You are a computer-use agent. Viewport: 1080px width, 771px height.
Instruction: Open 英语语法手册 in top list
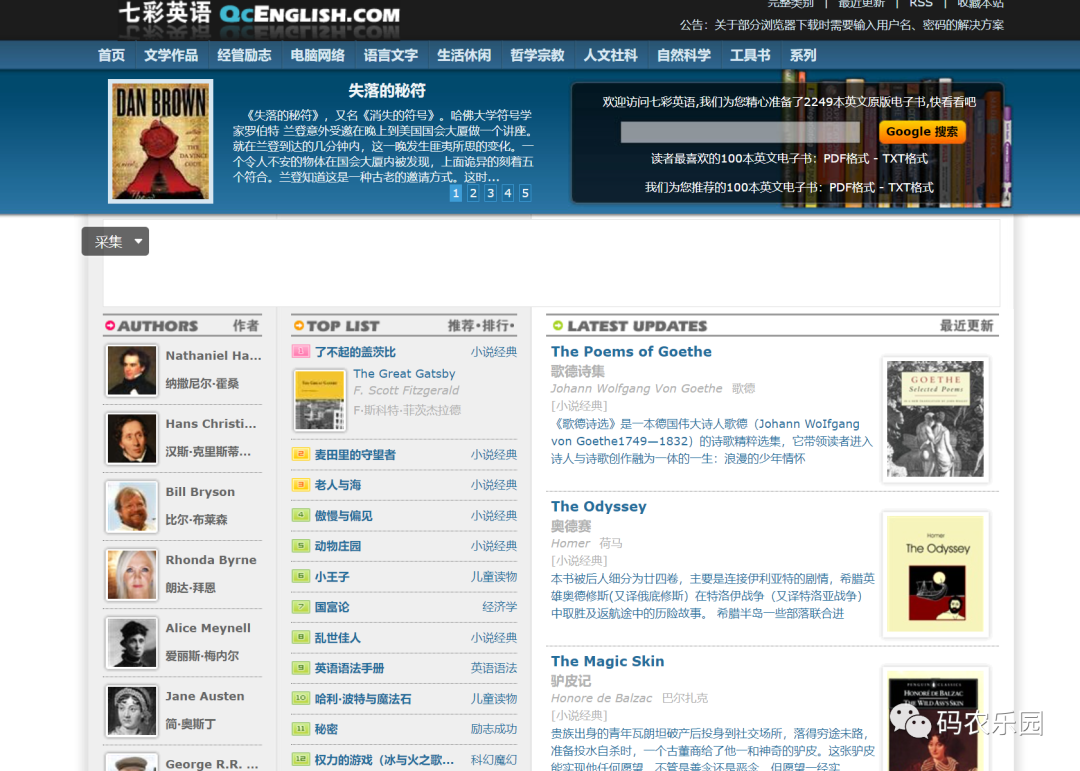[350, 668]
